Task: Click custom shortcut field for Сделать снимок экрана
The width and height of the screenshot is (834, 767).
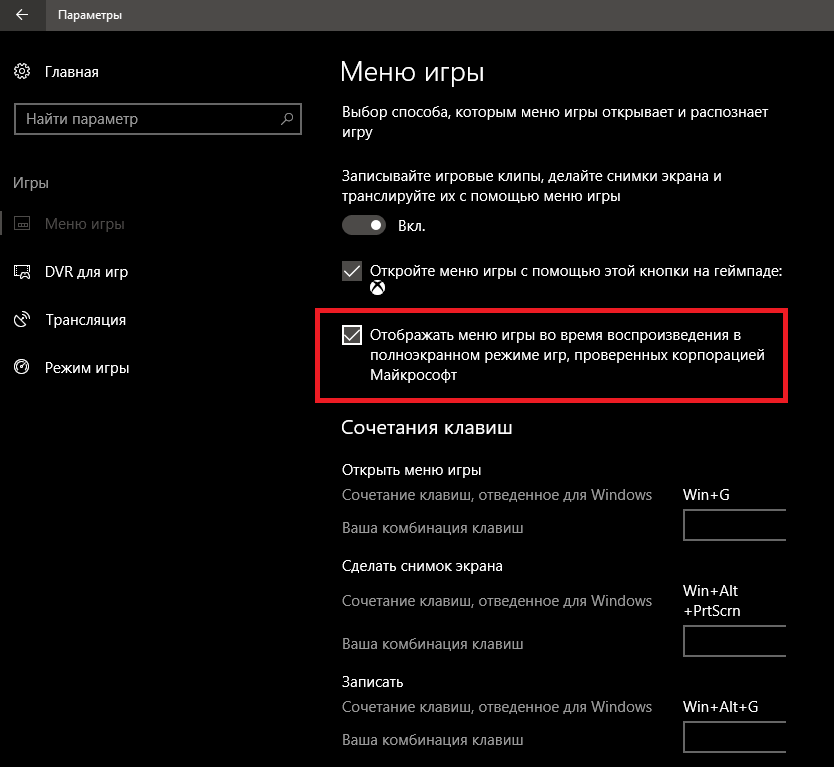Action: [x=734, y=642]
